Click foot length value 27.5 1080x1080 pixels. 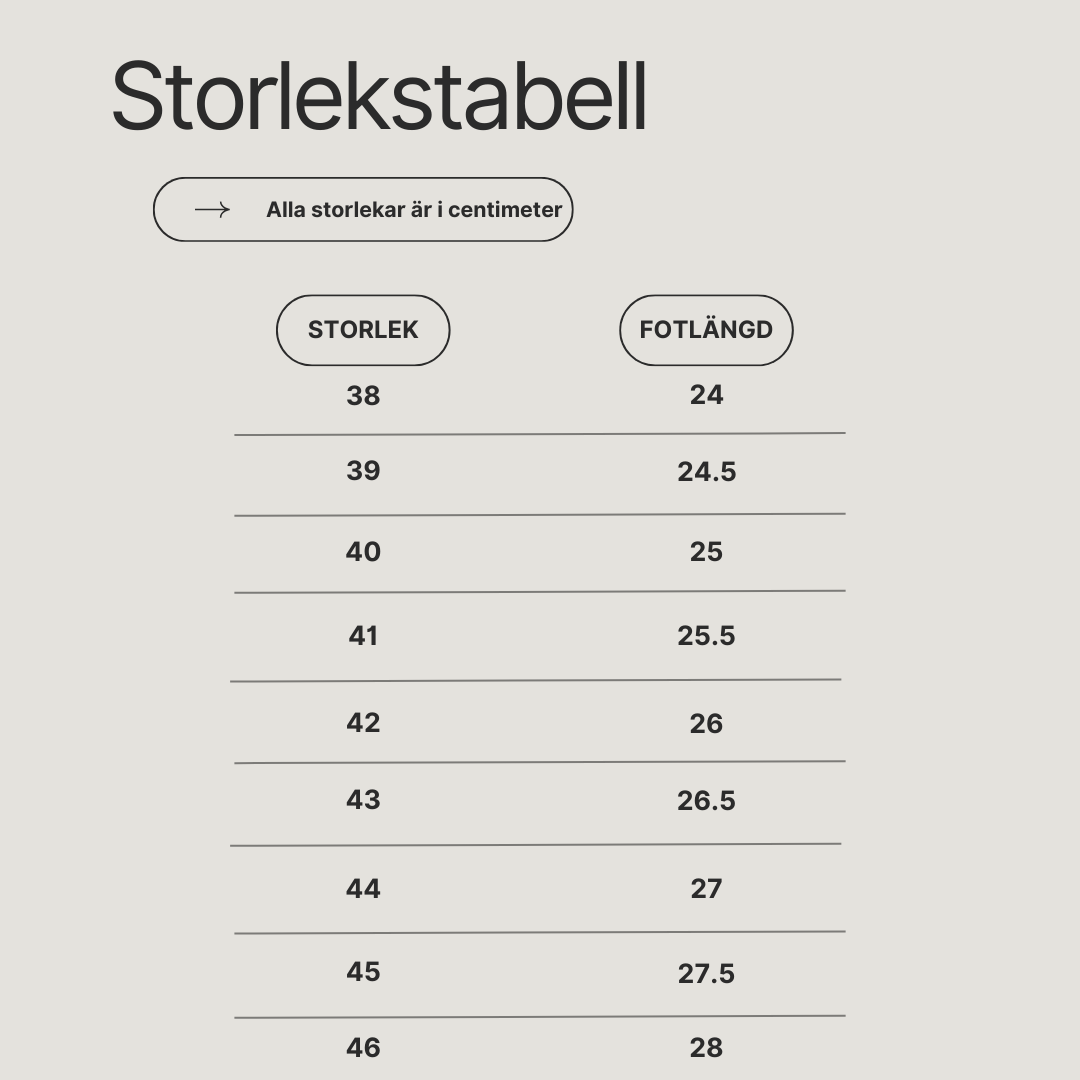tap(706, 974)
